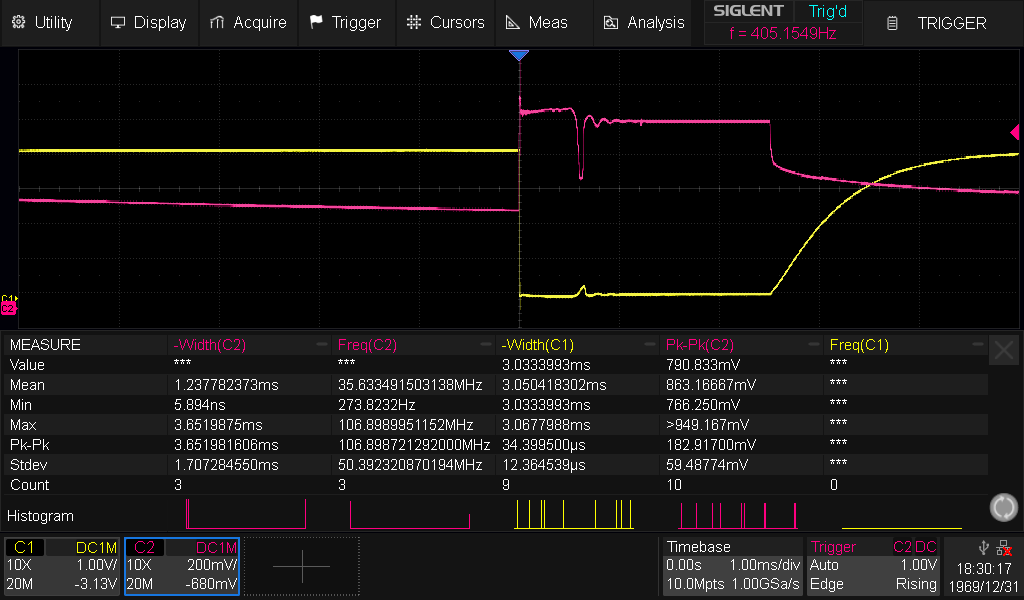Collapse the Freq(C2) measurement column
This screenshot has width=1024, height=600.
coord(485,345)
